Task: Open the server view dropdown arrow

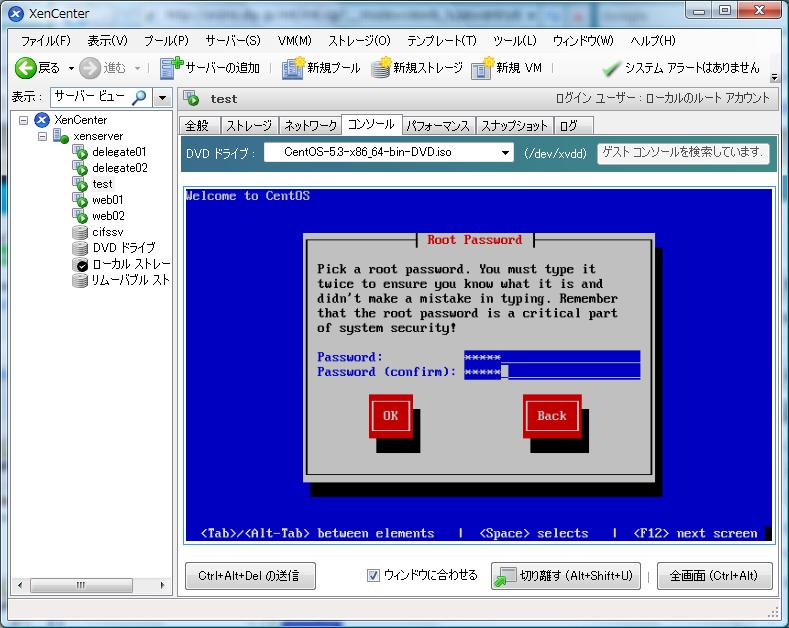Action: (162, 97)
